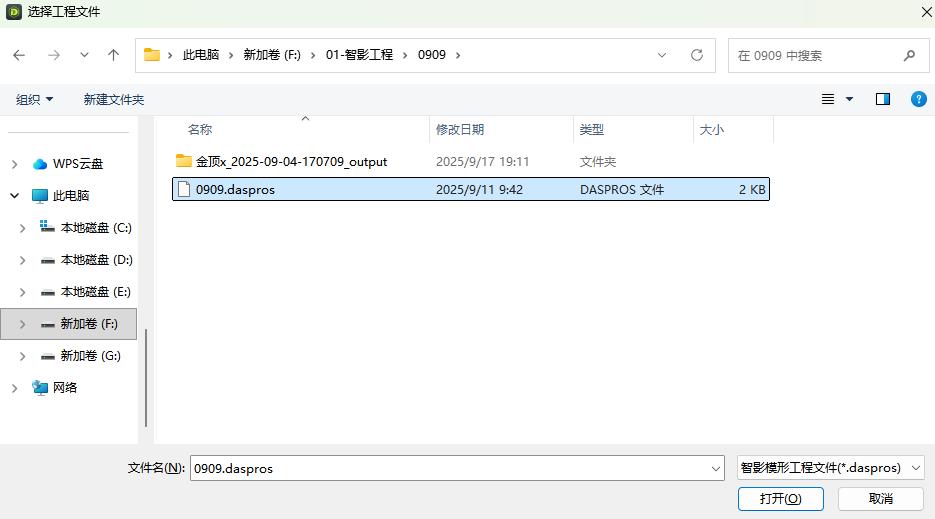
Task: Open 本地磁盘 (C:) in navigation pane
Action: click(x=96, y=228)
